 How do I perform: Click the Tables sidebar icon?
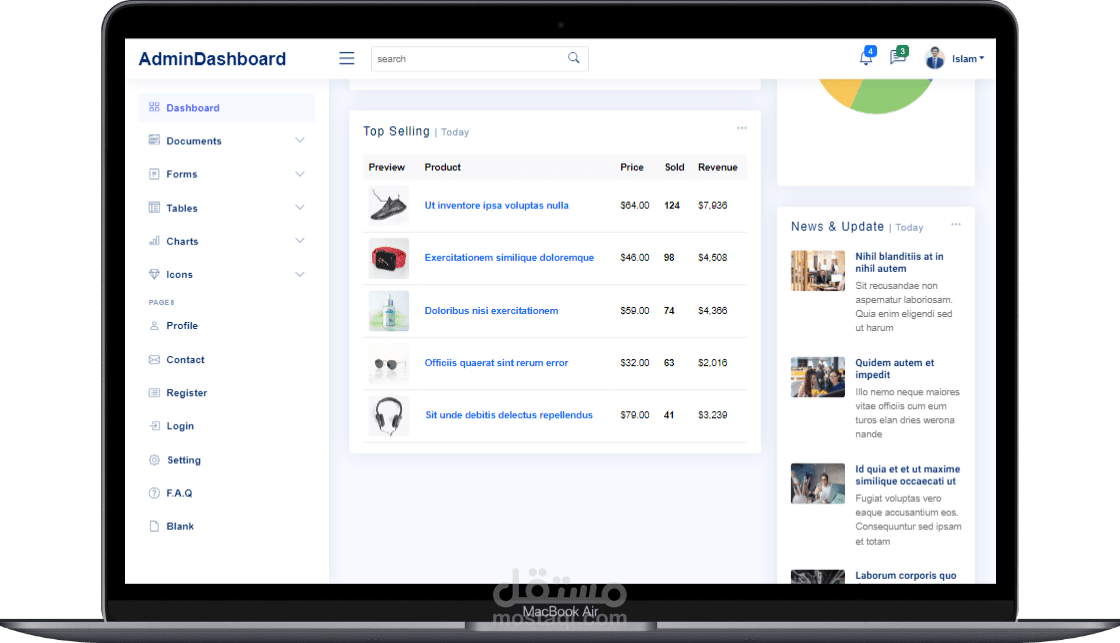pyautogui.click(x=154, y=207)
